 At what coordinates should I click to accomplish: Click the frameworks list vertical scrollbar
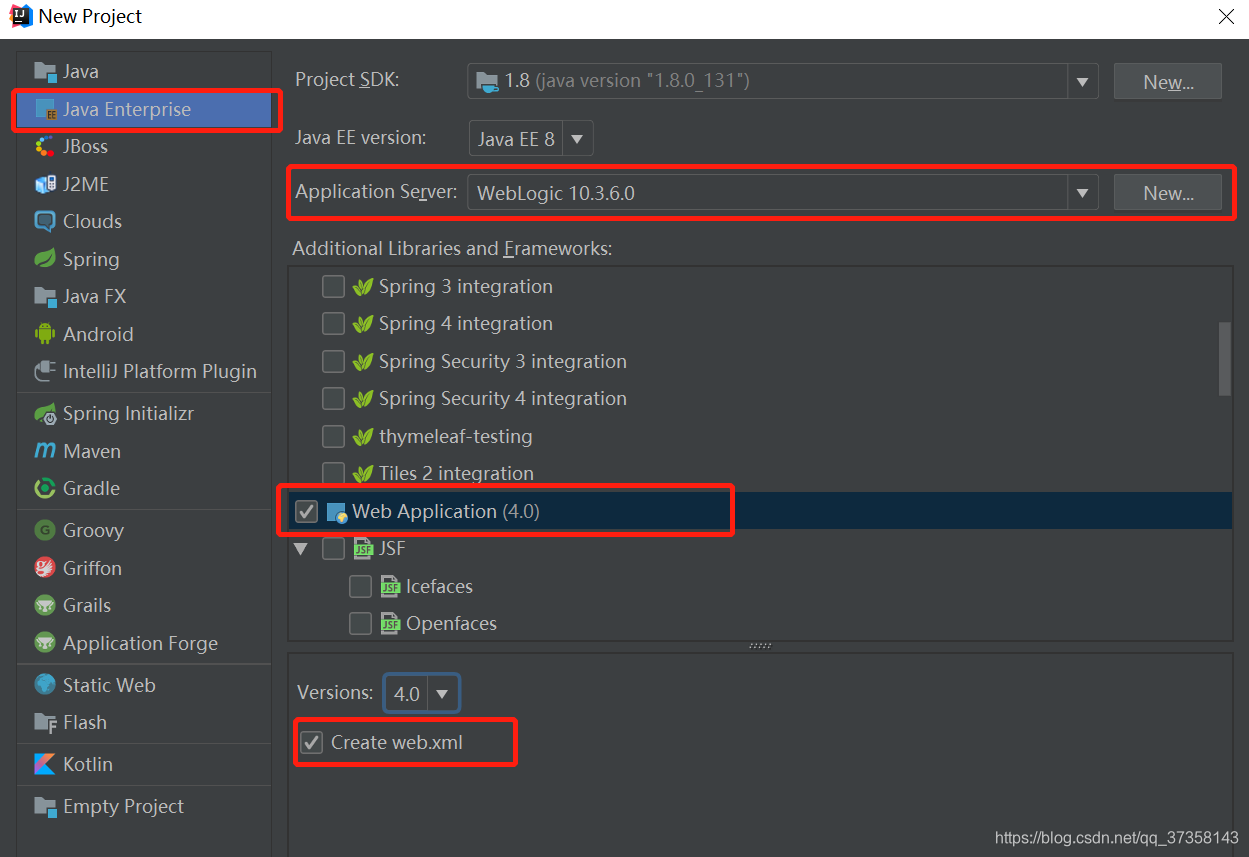click(x=1225, y=358)
